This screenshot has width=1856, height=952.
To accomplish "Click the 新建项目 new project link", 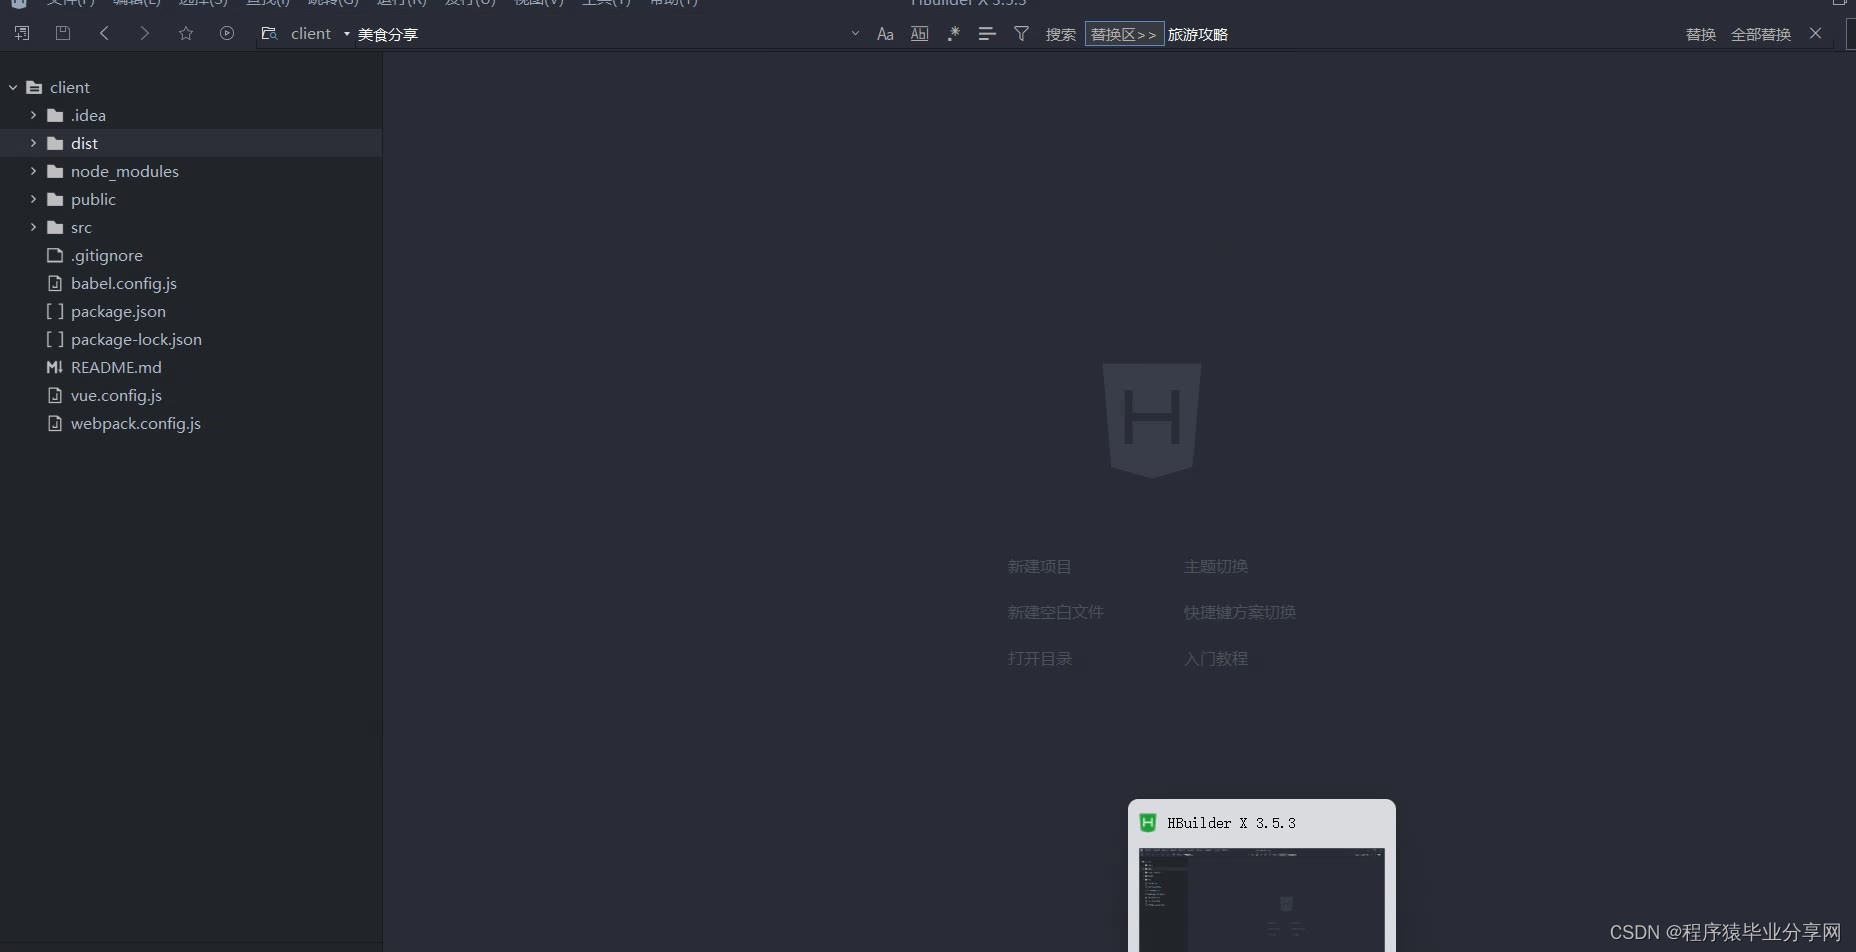I will (x=1039, y=566).
